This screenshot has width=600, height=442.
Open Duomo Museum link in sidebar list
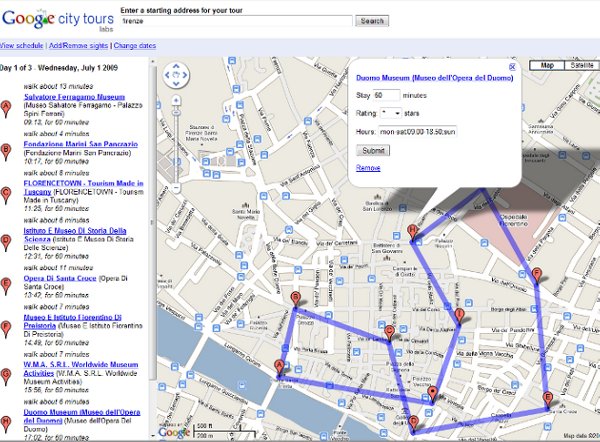click(82, 416)
